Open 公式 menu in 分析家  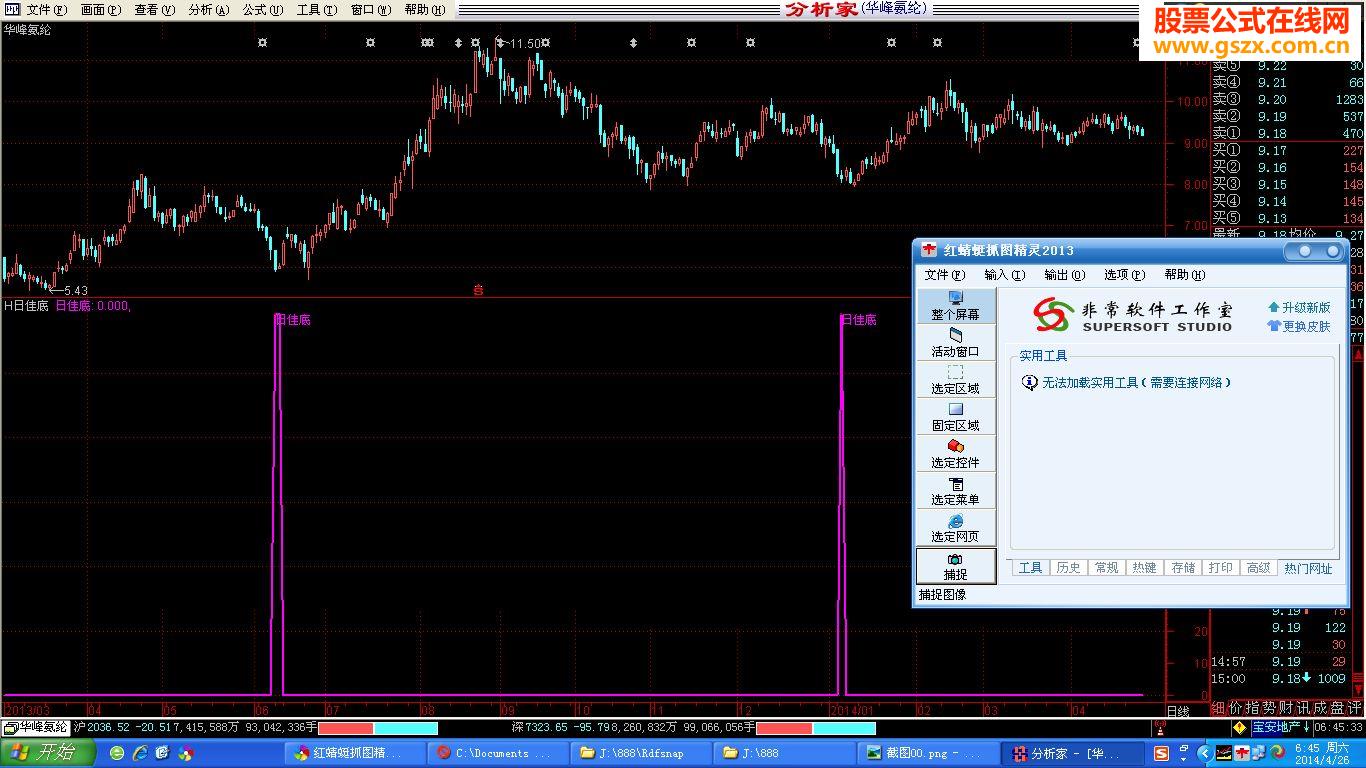[x=263, y=10]
